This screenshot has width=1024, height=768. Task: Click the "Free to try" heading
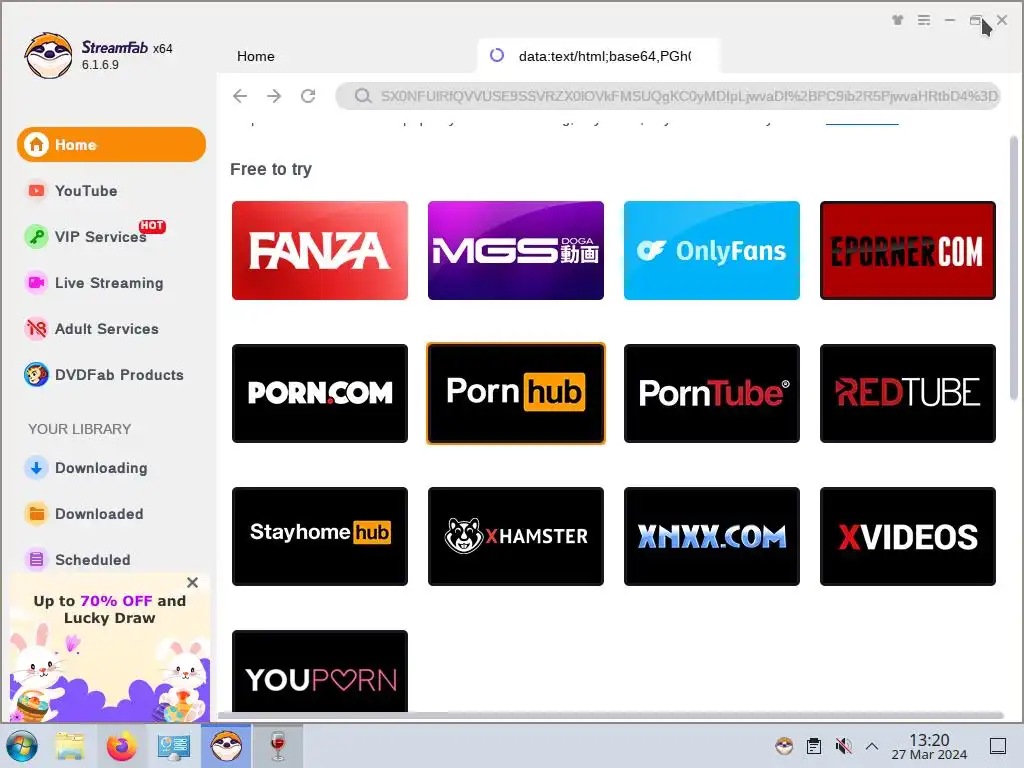(271, 169)
